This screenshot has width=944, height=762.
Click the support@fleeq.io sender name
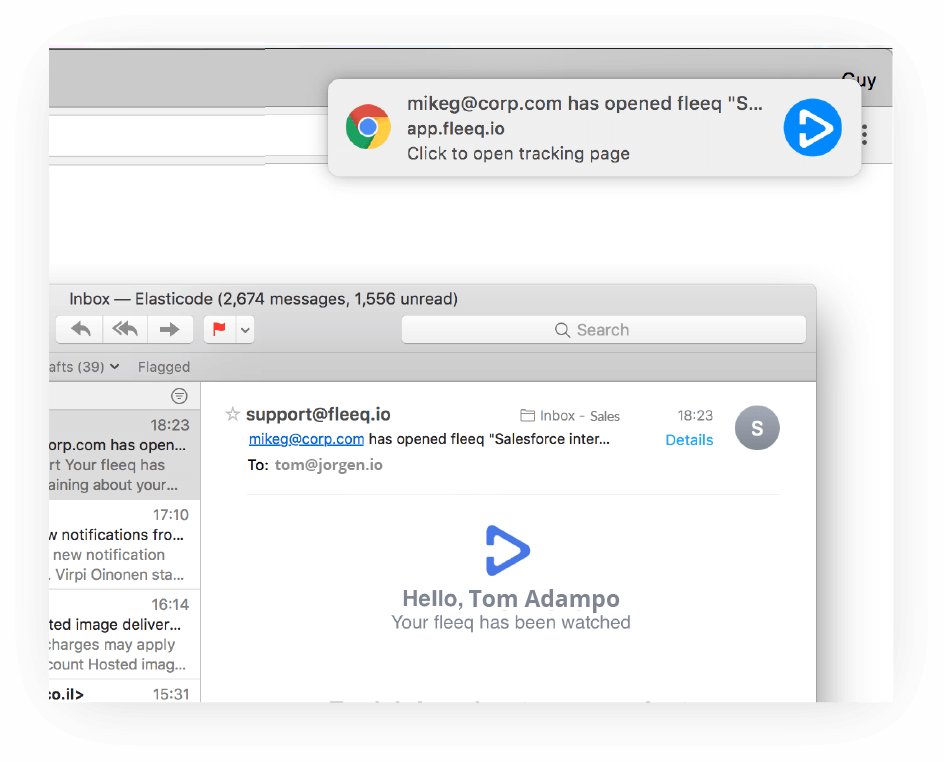click(318, 414)
